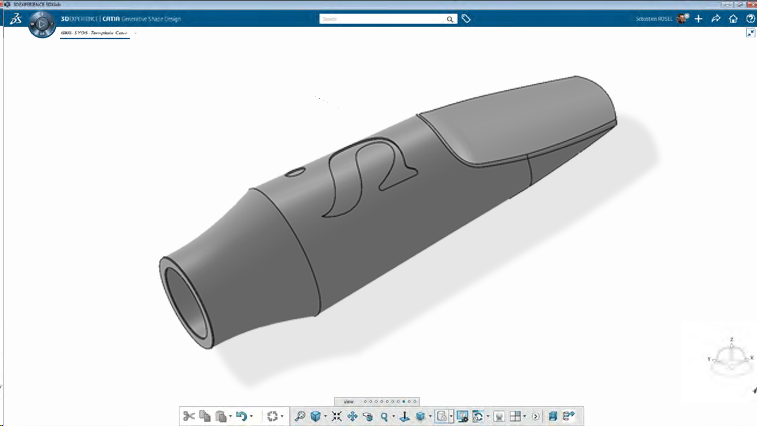Open the compass icon at top left
757x426 pixels.
41,21
